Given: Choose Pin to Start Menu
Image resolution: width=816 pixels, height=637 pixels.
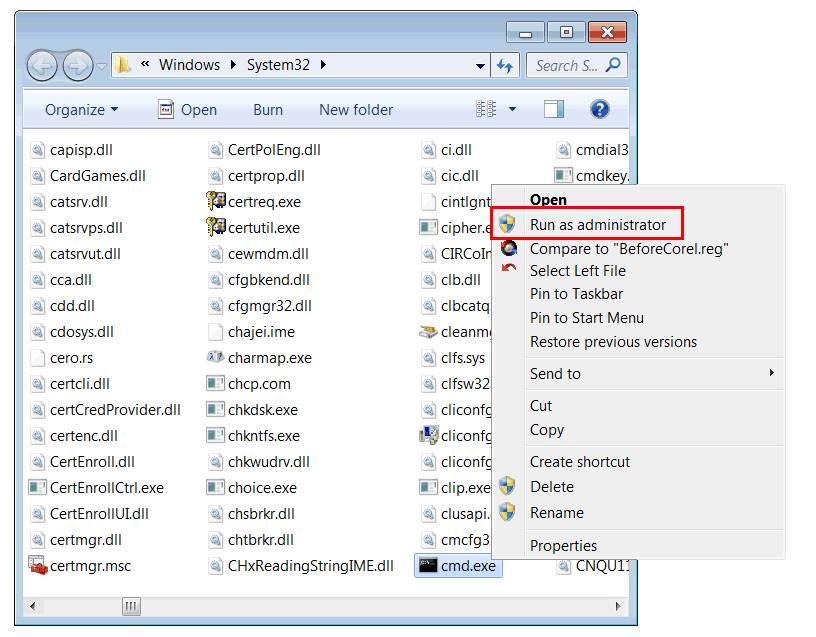Looking at the screenshot, I should [x=638, y=317].
